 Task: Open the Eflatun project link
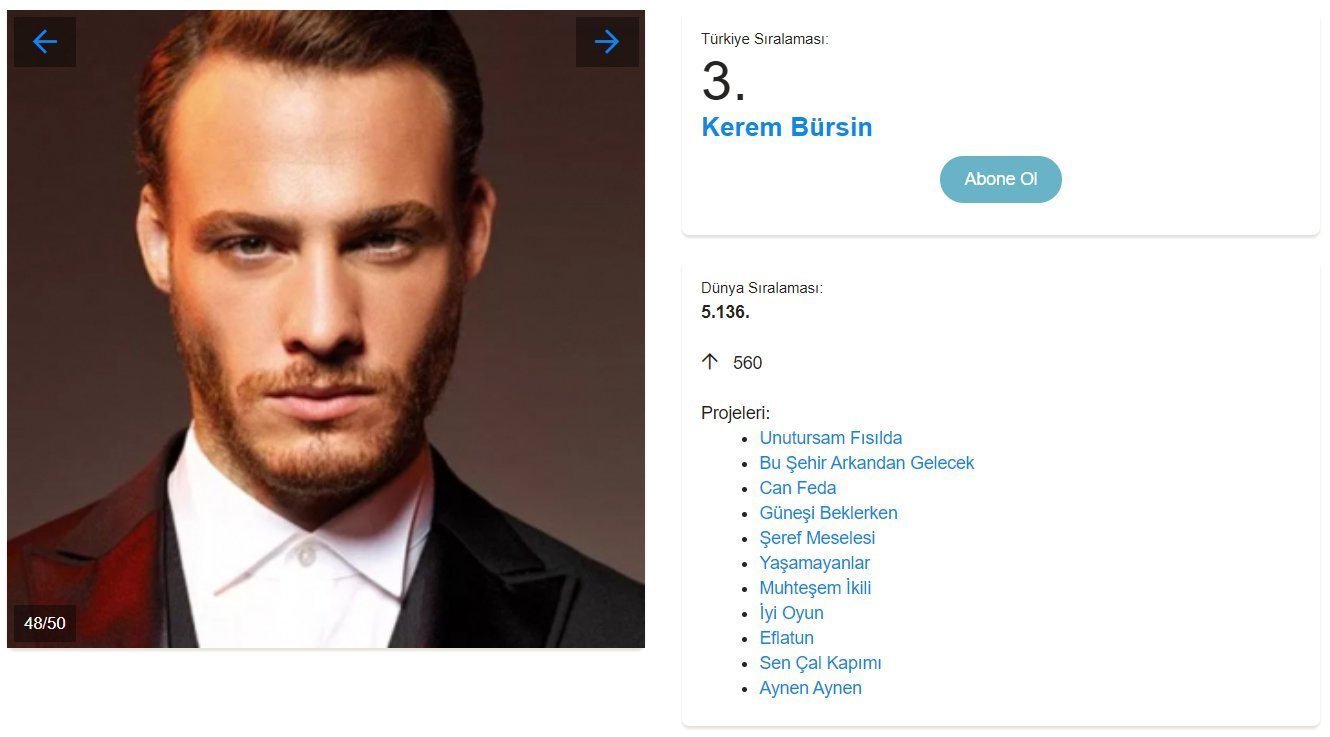pyautogui.click(x=786, y=638)
